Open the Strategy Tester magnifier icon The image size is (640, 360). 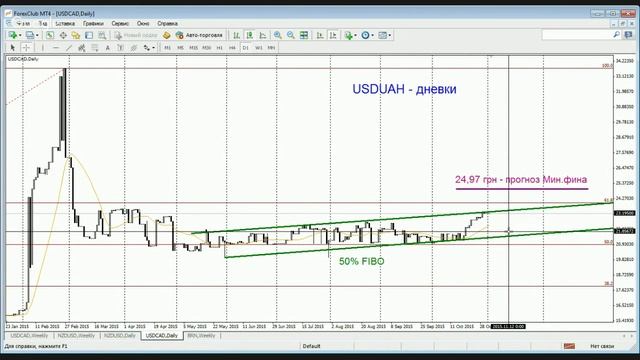click(x=102, y=36)
